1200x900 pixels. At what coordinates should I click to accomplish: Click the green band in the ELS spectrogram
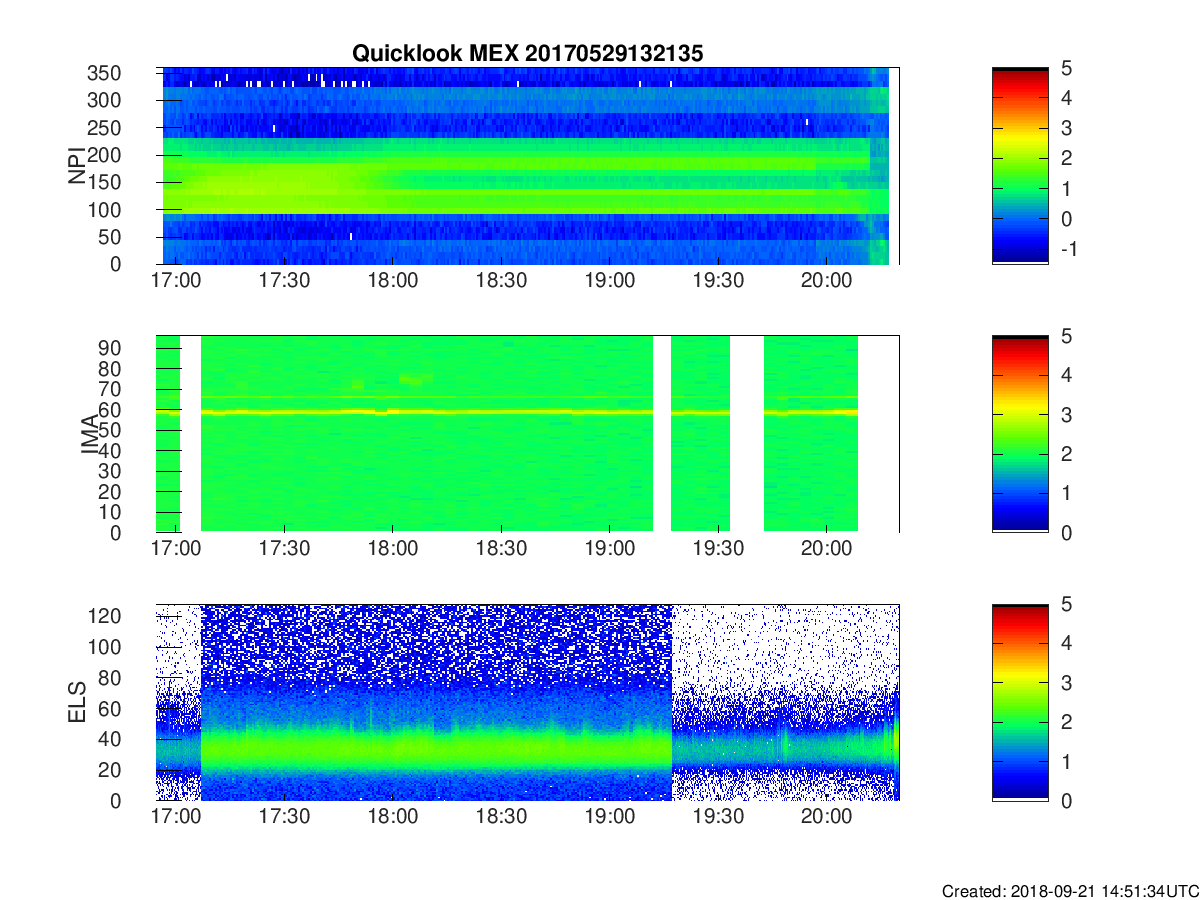tap(436, 747)
